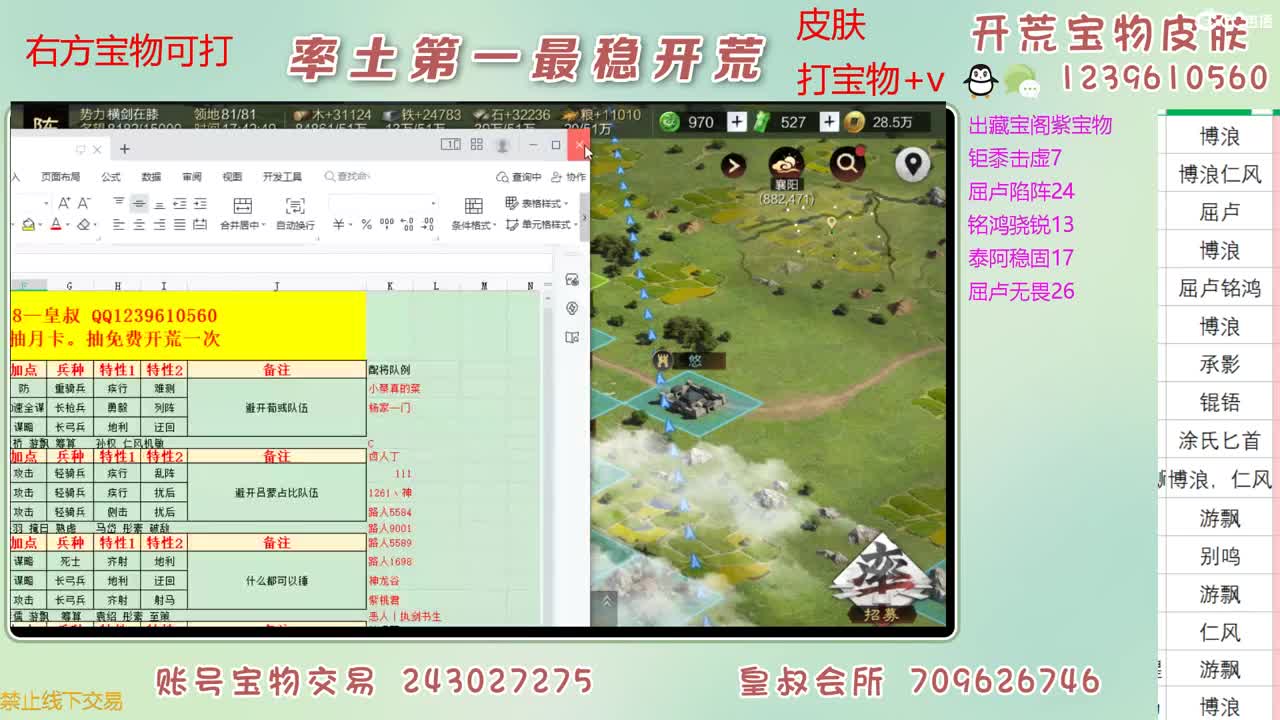Open the font size dropdown arrow

pyautogui.click(x=46, y=203)
